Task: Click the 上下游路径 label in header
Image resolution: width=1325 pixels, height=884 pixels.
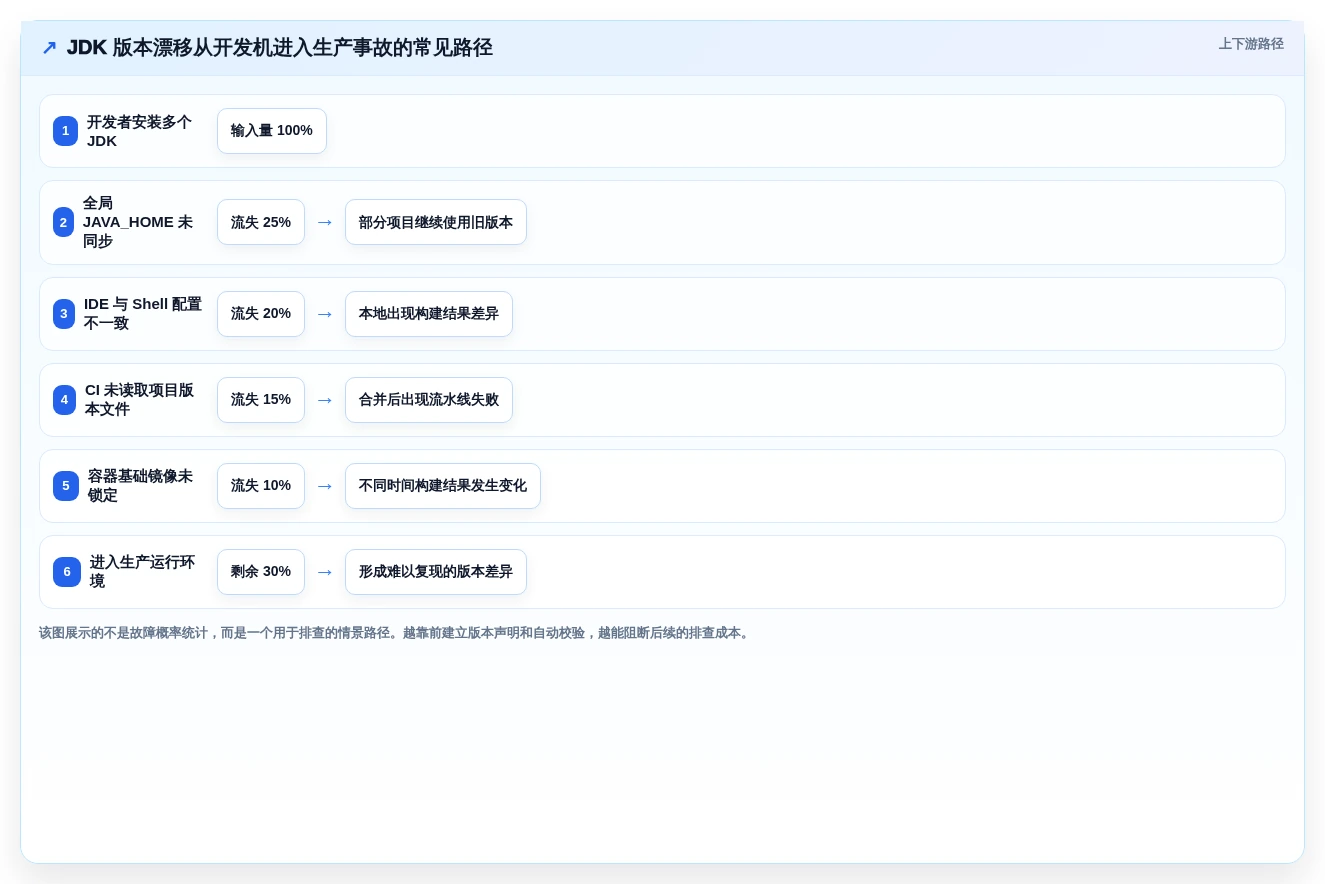Action: pyautogui.click(x=1251, y=44)
